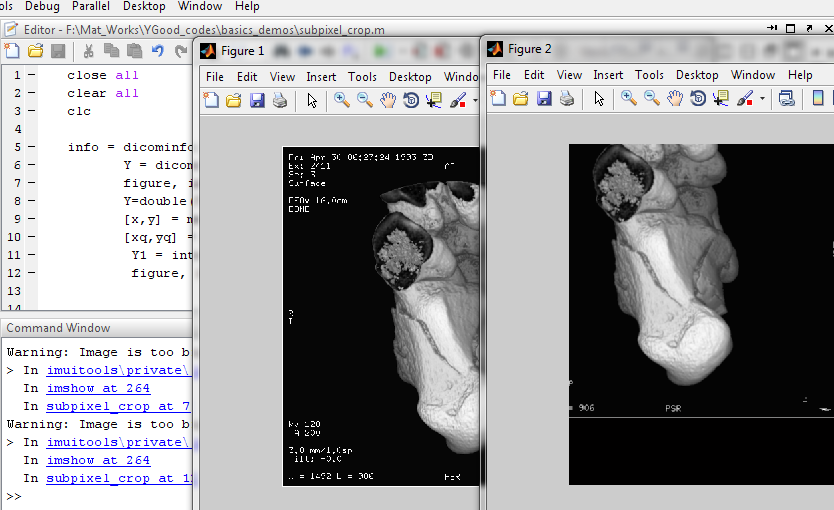Toggle breakpoint dash on editor line 12

(x=31, y=273)
